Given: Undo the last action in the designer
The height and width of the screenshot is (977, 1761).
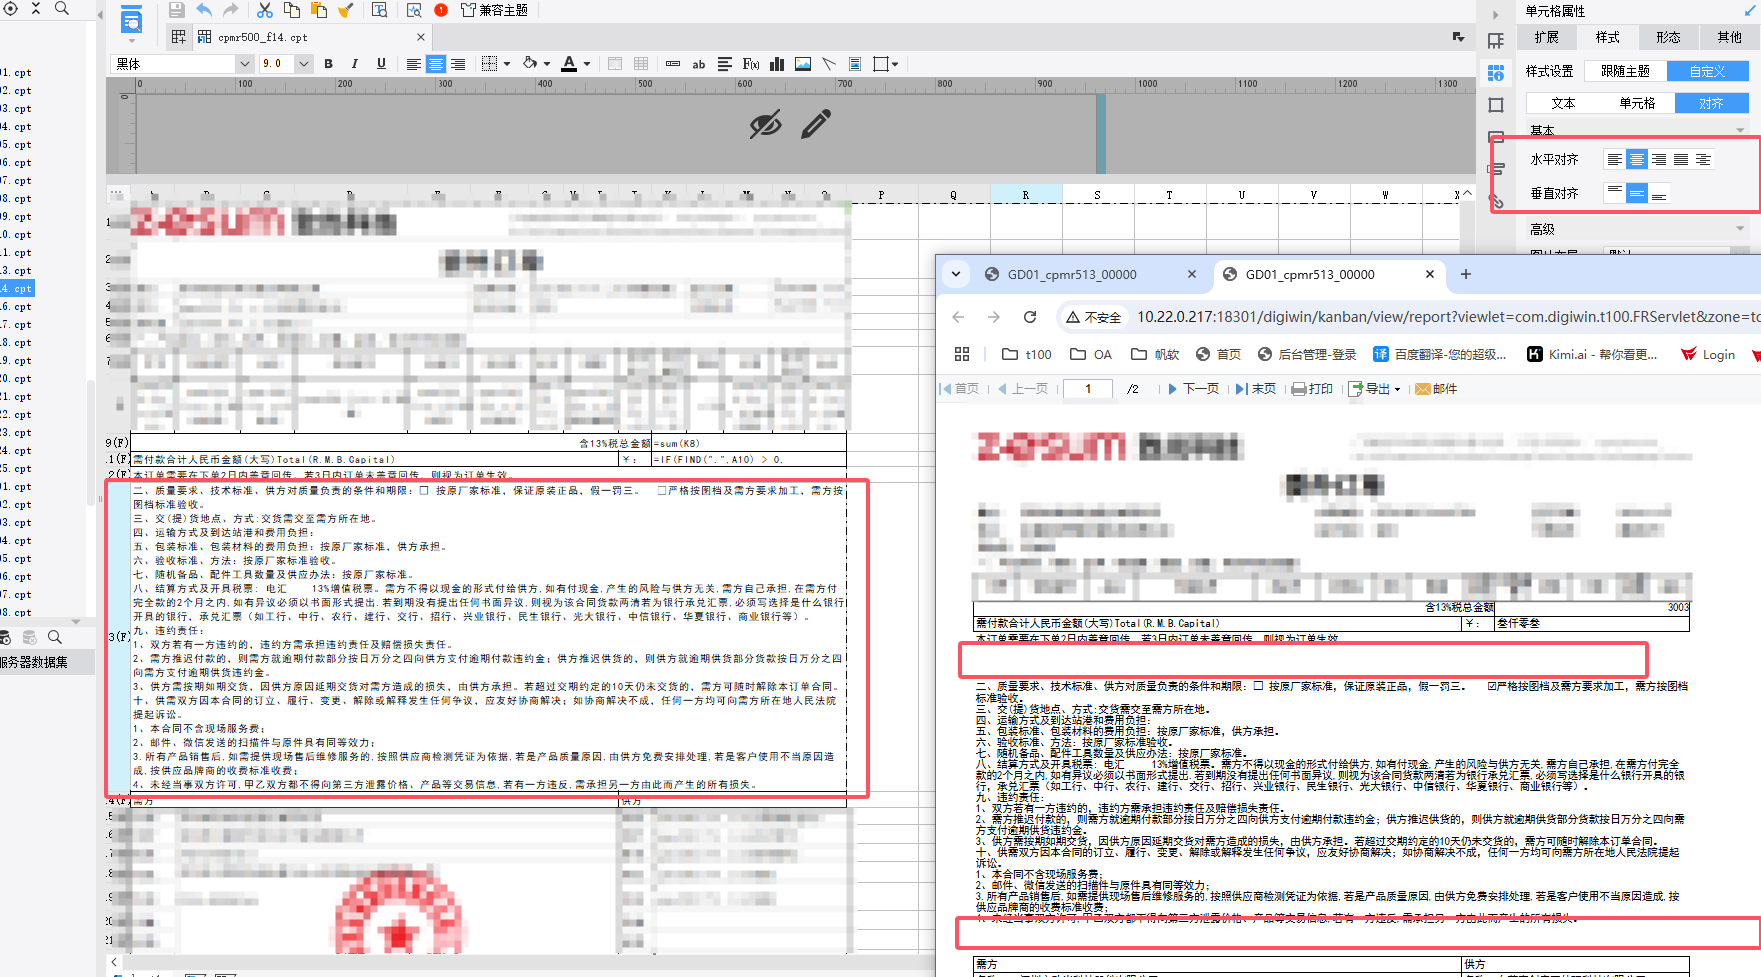Looking at the screenshot, I should tap(204, 10).
